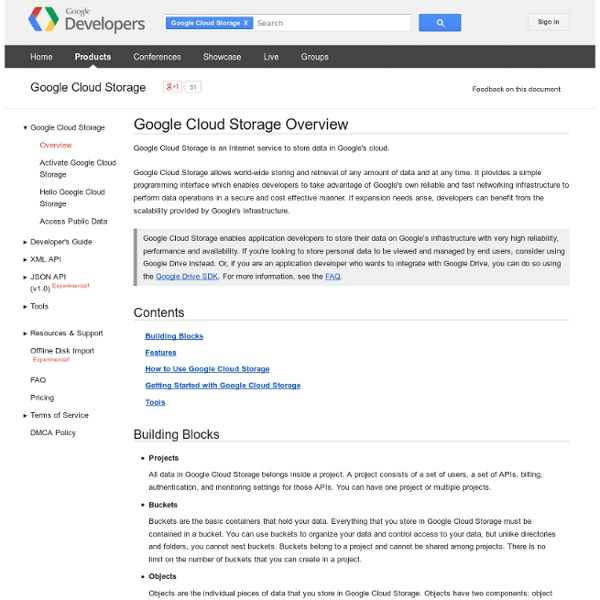Click the blue search magnifier button
600x600 pixels.
click(x=440, y=23)
